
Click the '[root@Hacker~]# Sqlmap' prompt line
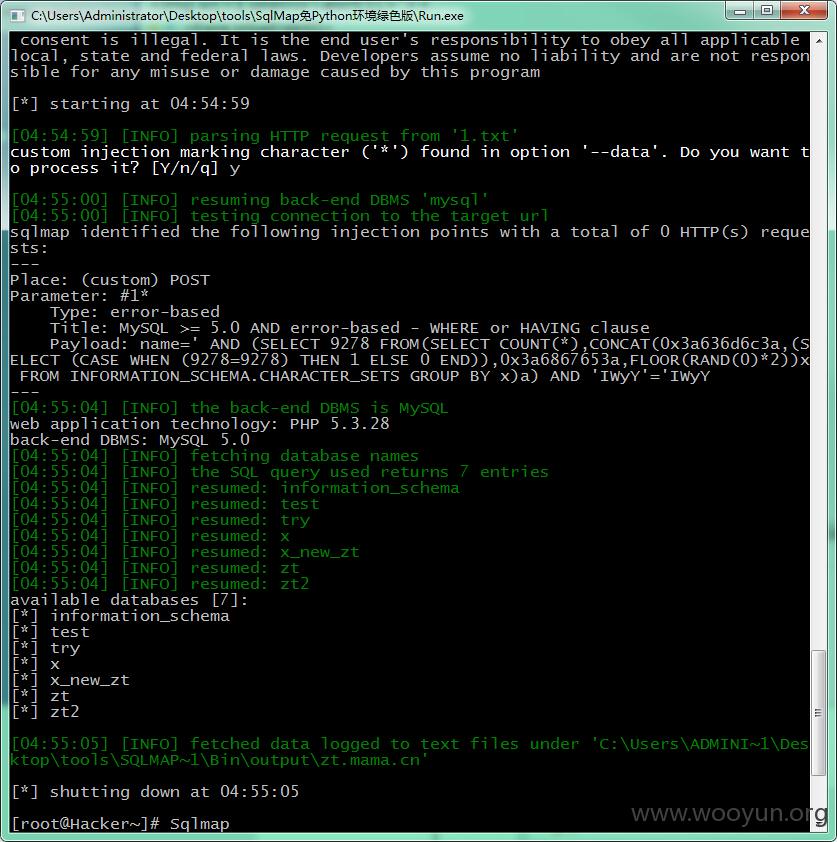[x=120, y=824]
